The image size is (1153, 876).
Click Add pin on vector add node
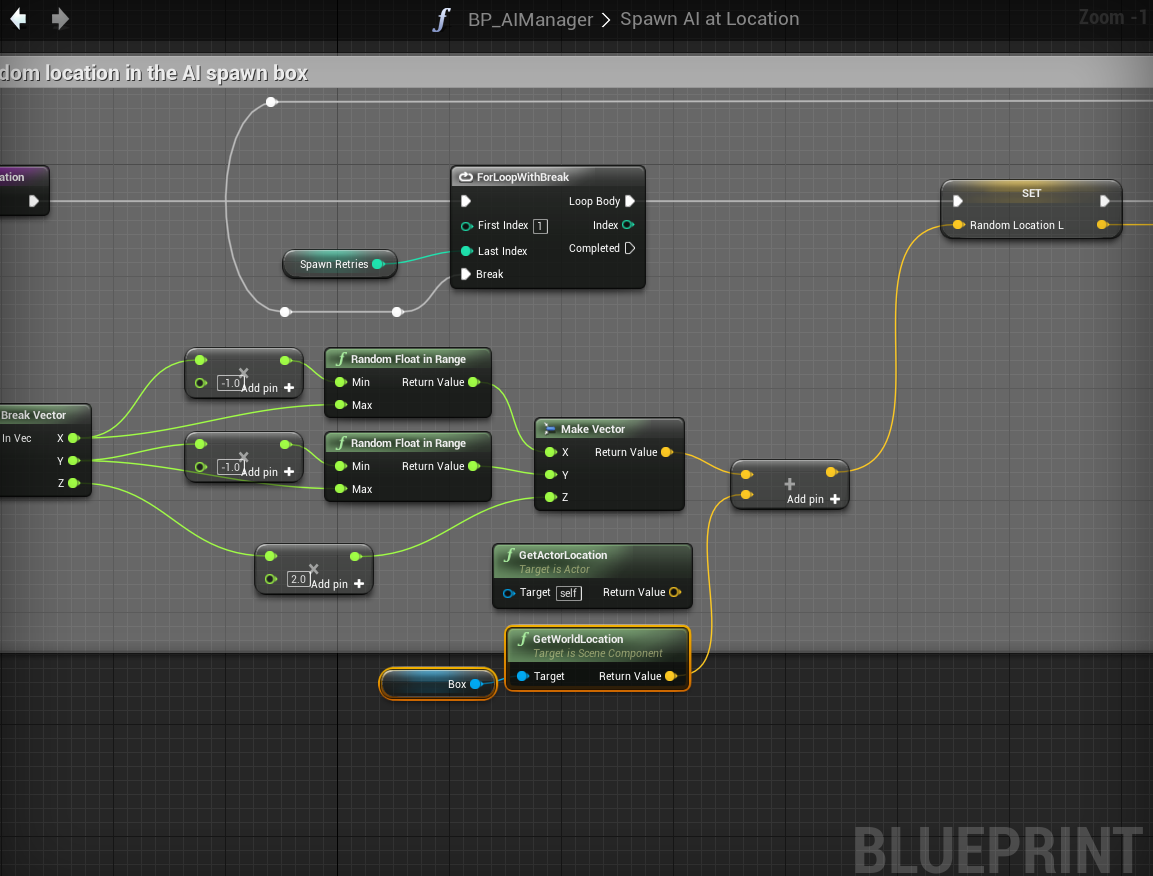(x=813, y=499)
